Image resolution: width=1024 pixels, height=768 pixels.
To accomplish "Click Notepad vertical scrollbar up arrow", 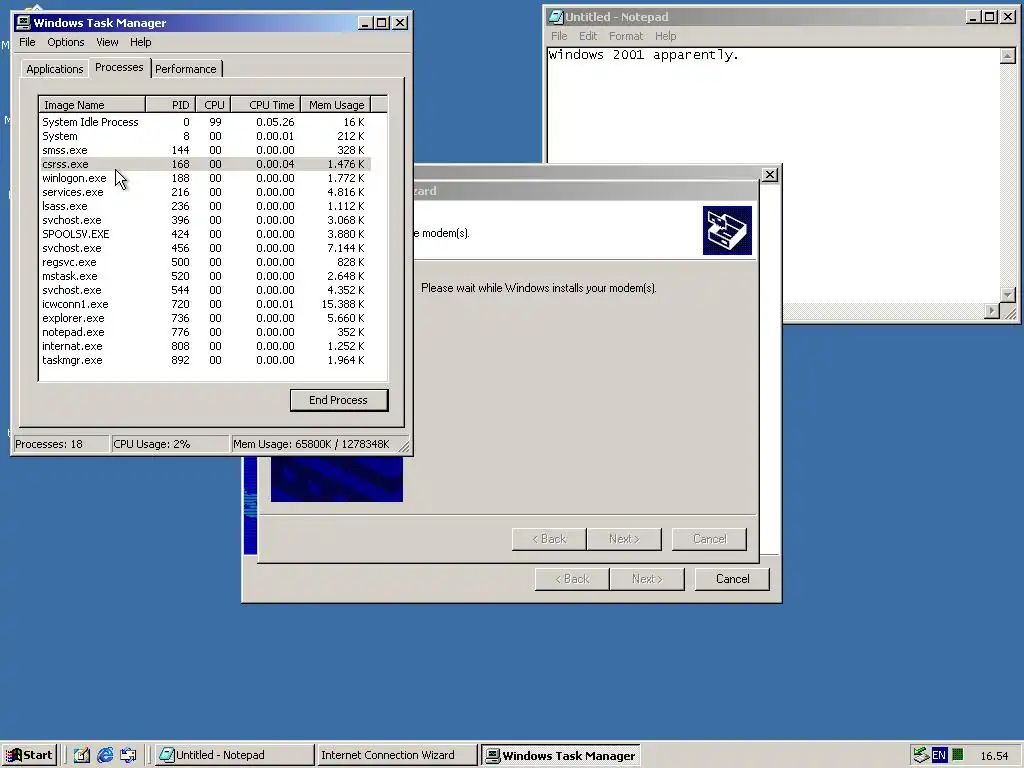I will 1008,56.
